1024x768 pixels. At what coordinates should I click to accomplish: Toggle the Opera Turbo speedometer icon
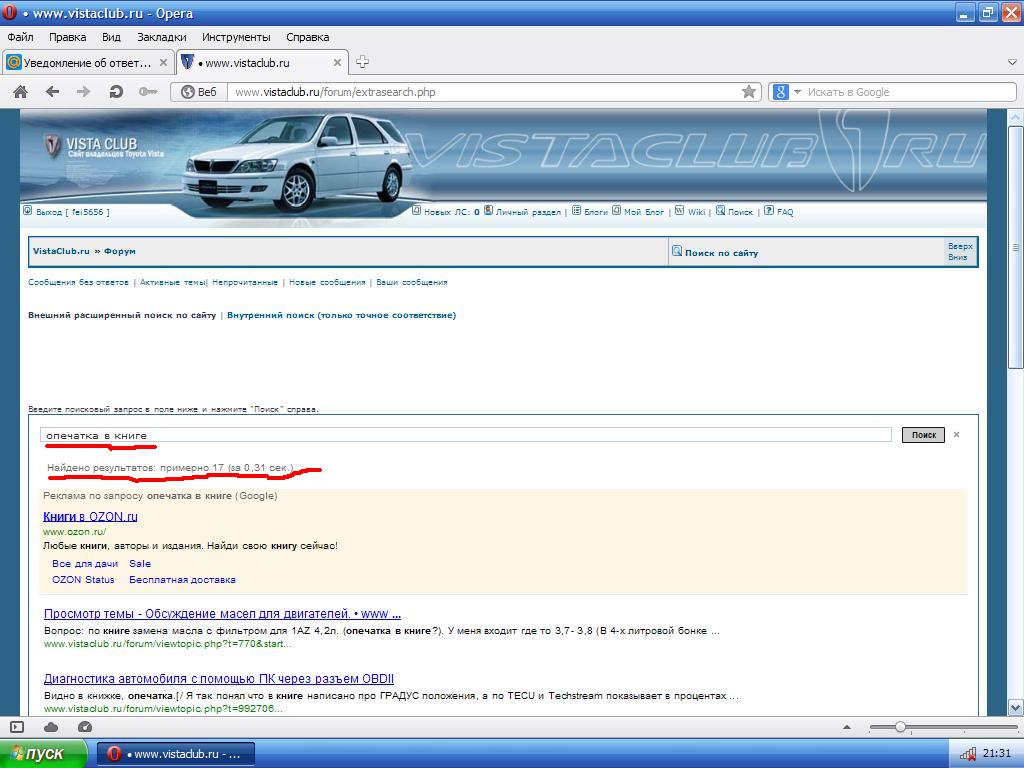click(84, 727)
